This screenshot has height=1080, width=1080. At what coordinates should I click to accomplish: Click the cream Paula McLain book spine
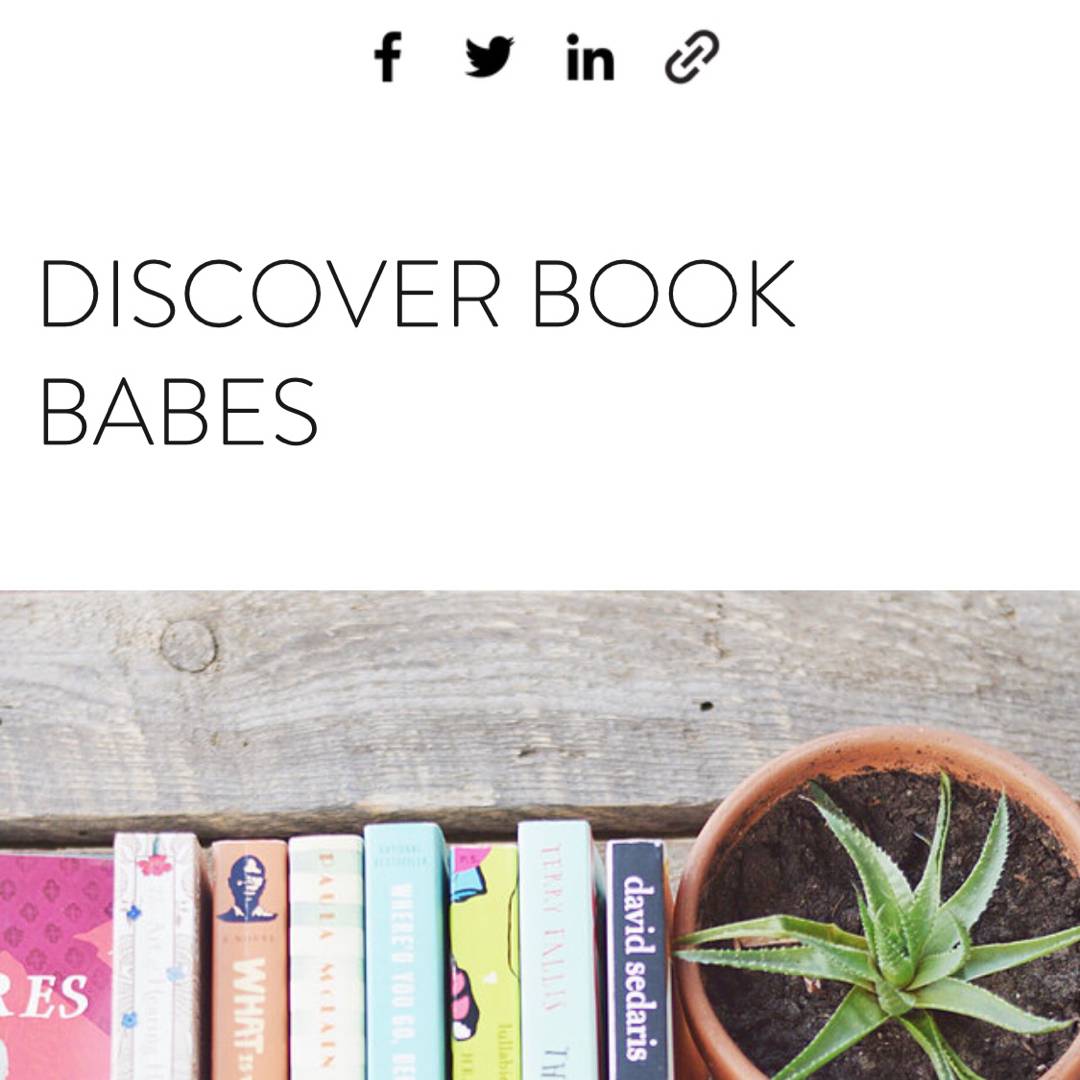click(x=326, y=957)
